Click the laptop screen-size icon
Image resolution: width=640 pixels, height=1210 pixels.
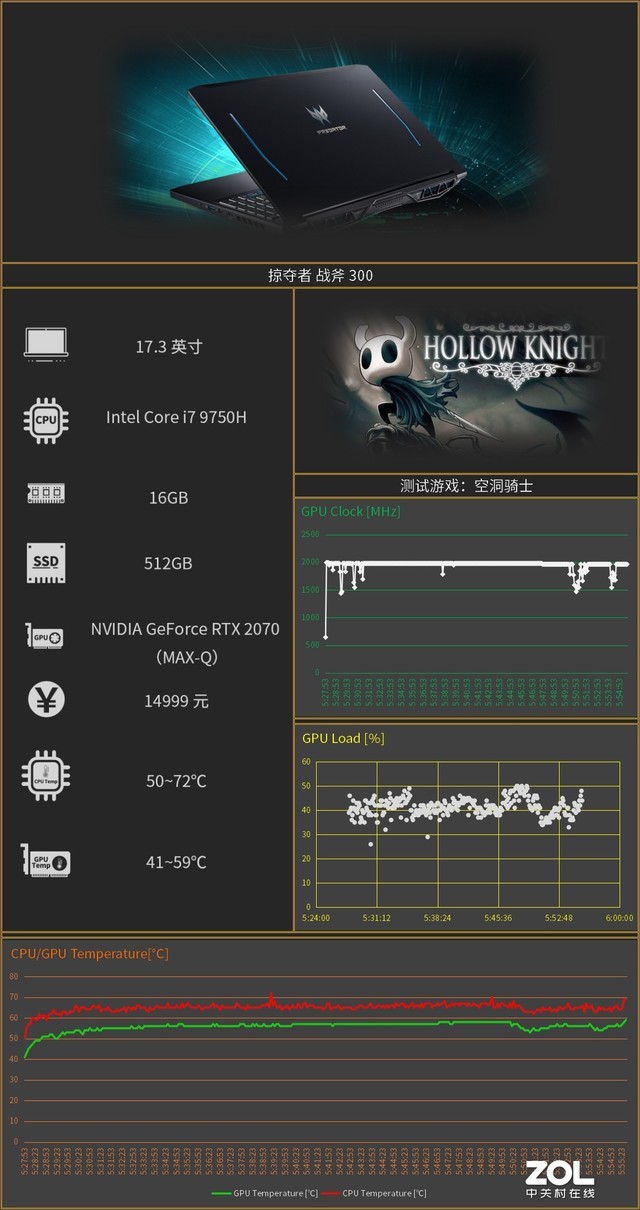[x=45, y=343]
